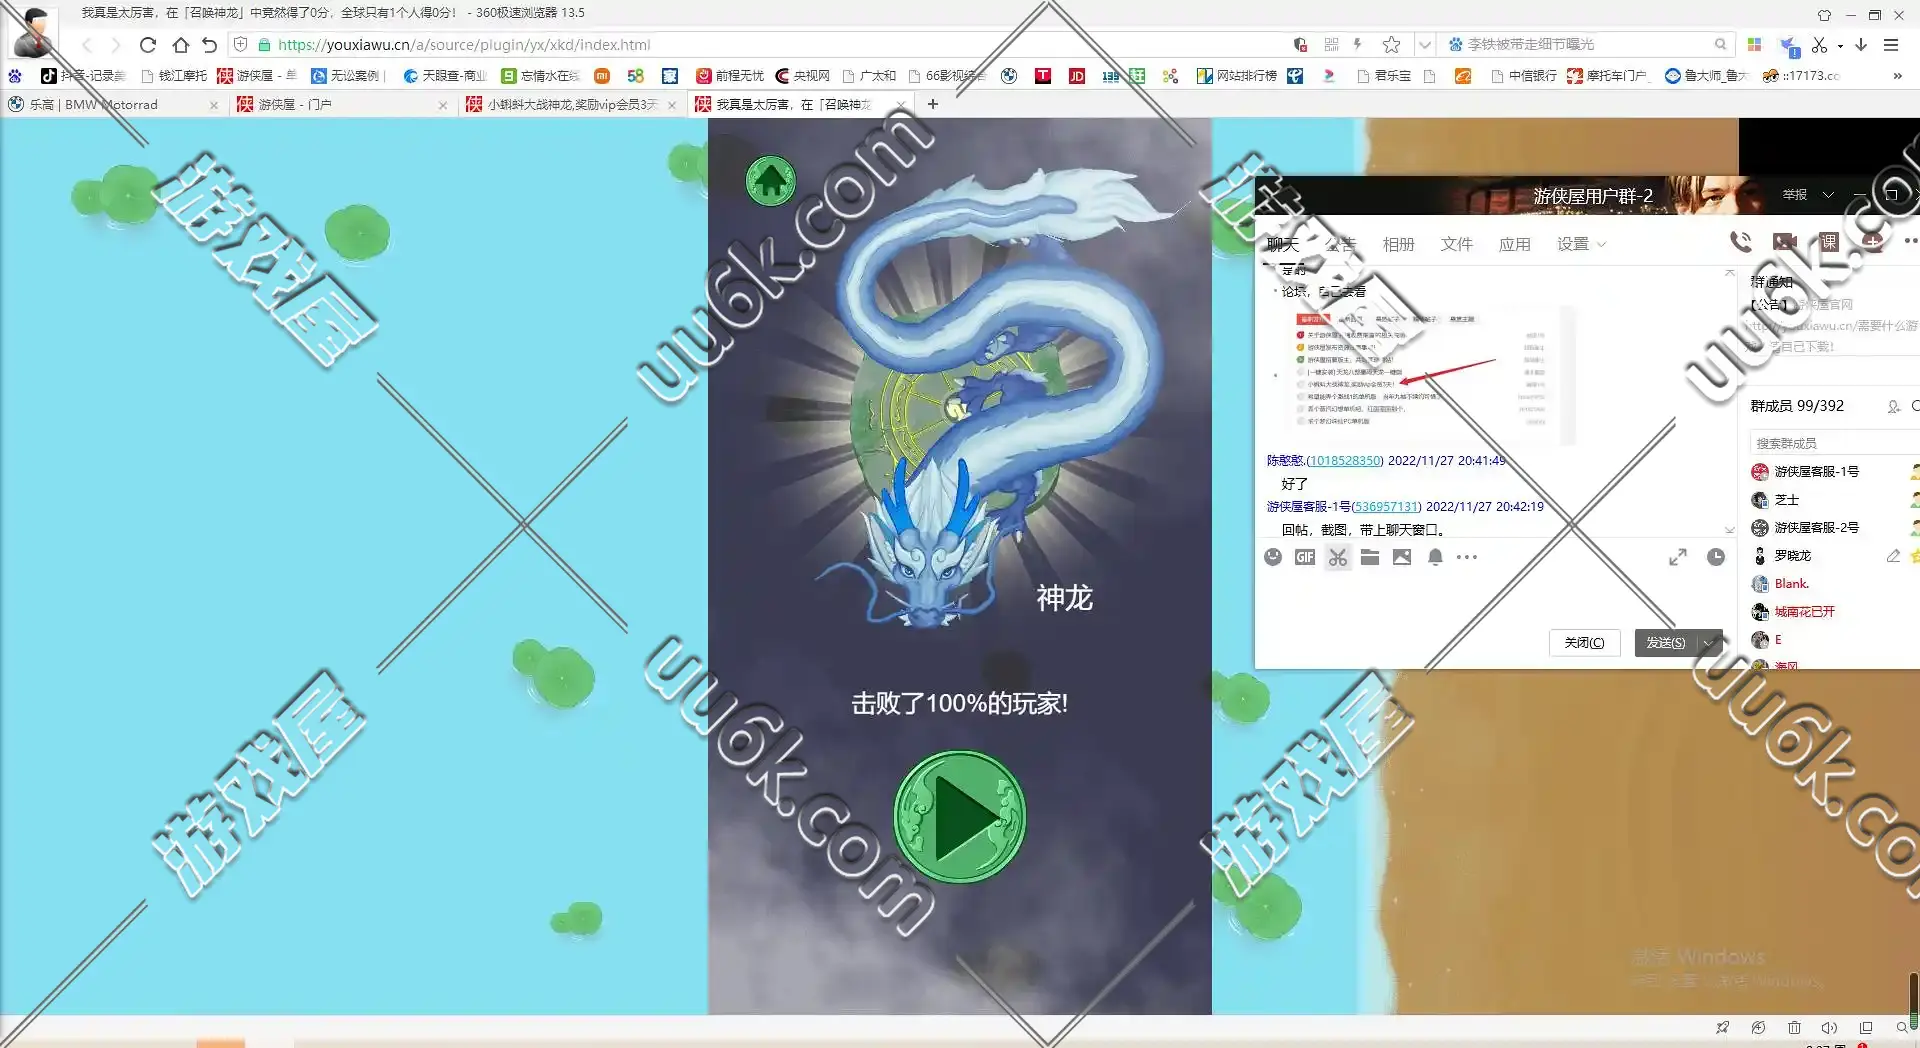Open message history via the clock icon

tap(1717, 557)
